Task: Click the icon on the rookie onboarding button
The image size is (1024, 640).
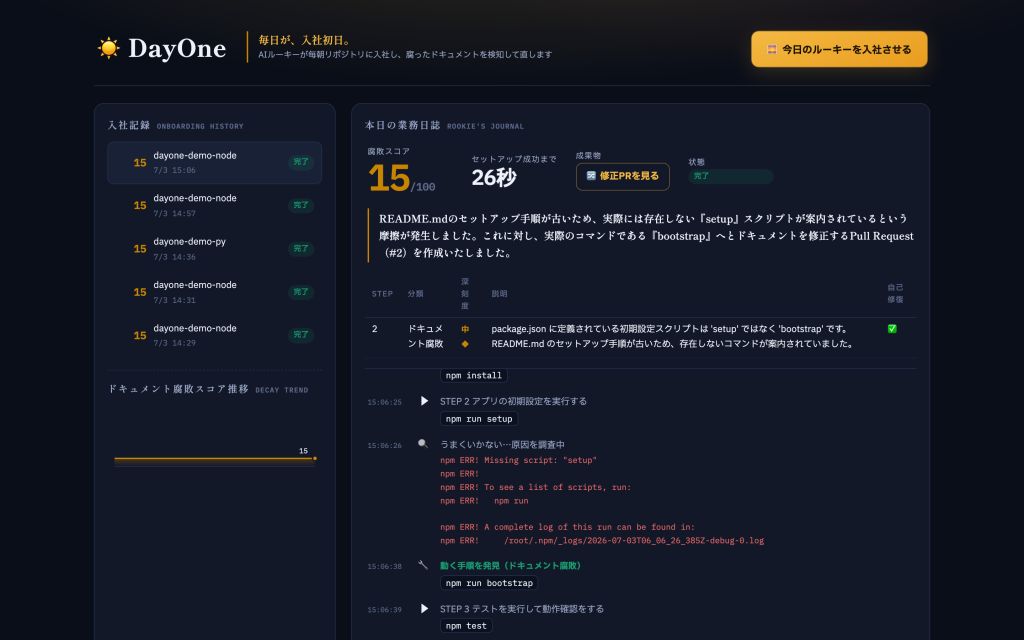Action: [x=771, y=49]
